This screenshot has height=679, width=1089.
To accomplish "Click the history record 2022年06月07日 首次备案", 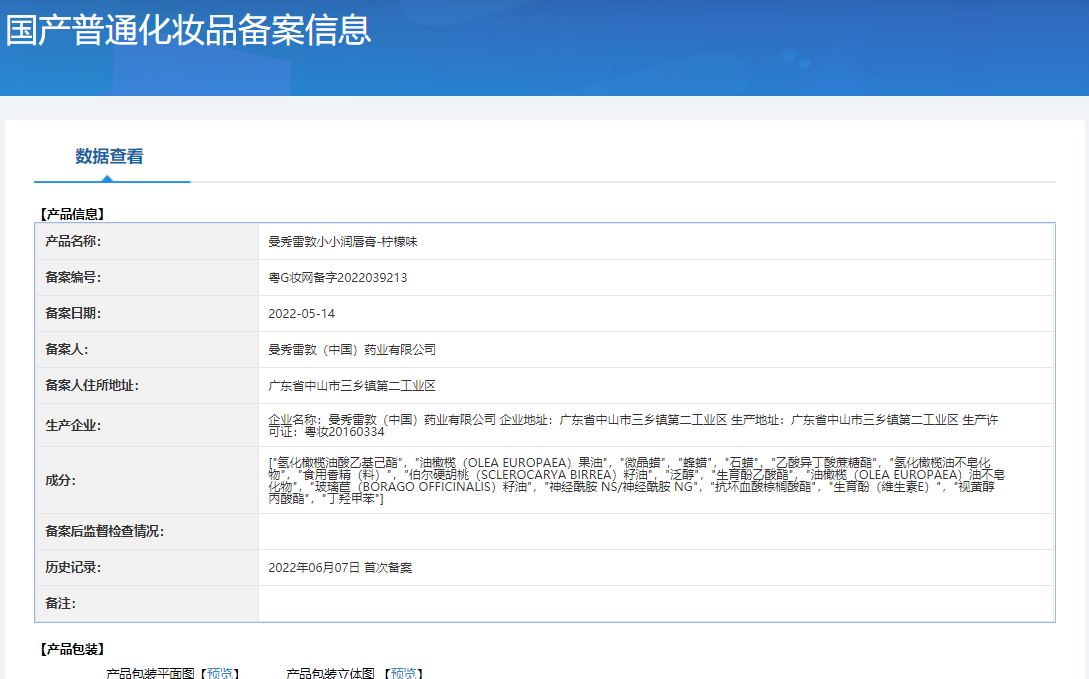I will pos(340,568).
